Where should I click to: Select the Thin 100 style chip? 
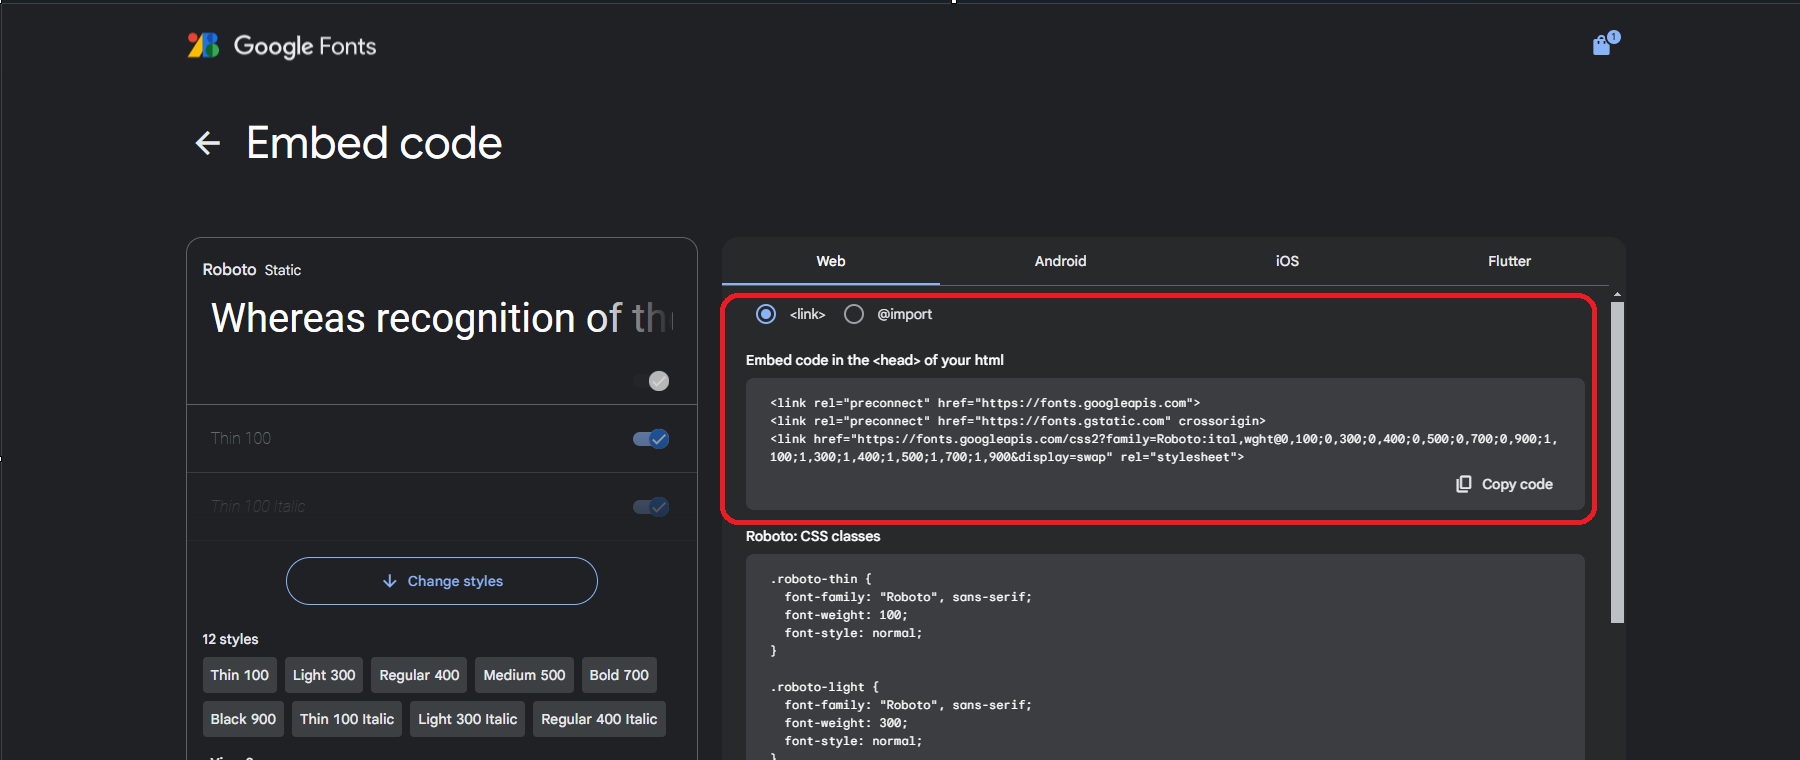[240, 675]
